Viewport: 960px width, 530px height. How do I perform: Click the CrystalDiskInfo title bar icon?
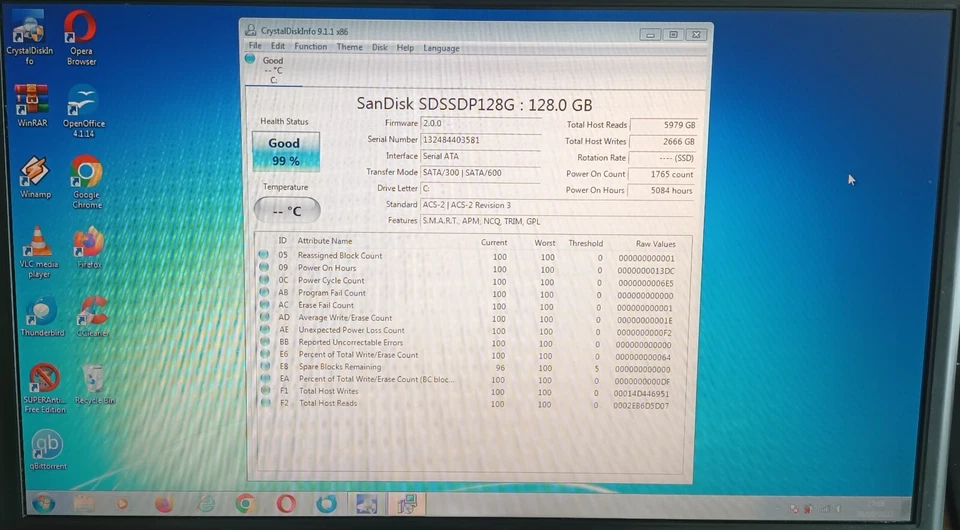coord(250,30)
